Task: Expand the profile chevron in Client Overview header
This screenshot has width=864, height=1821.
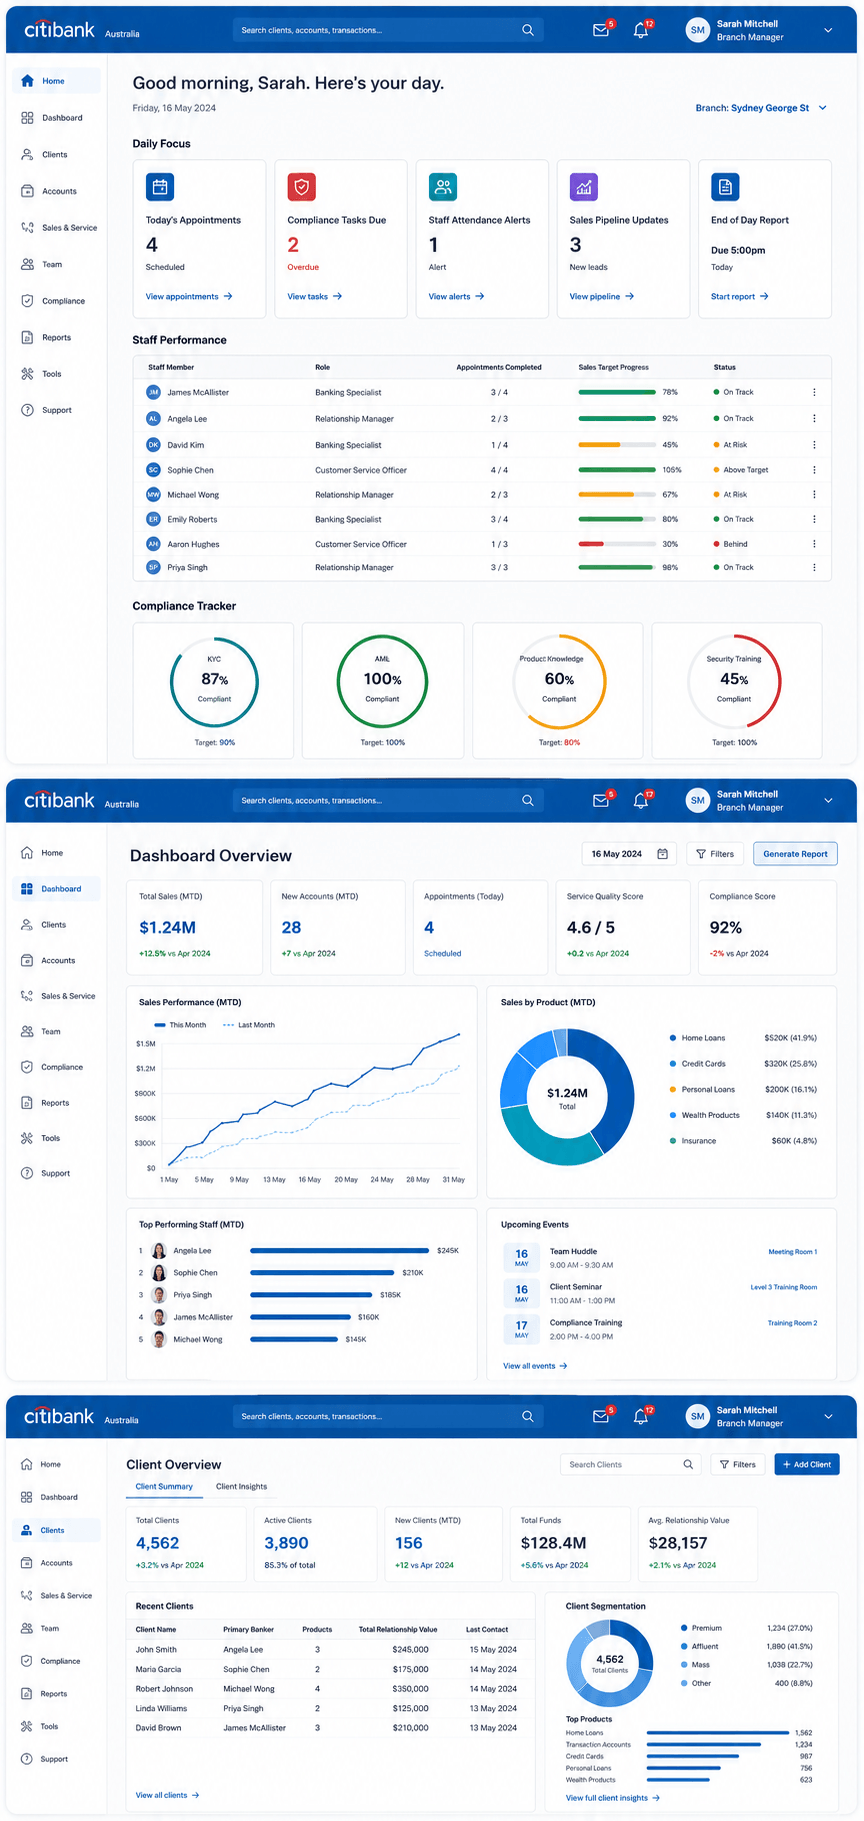Action: coord(828,1416)
